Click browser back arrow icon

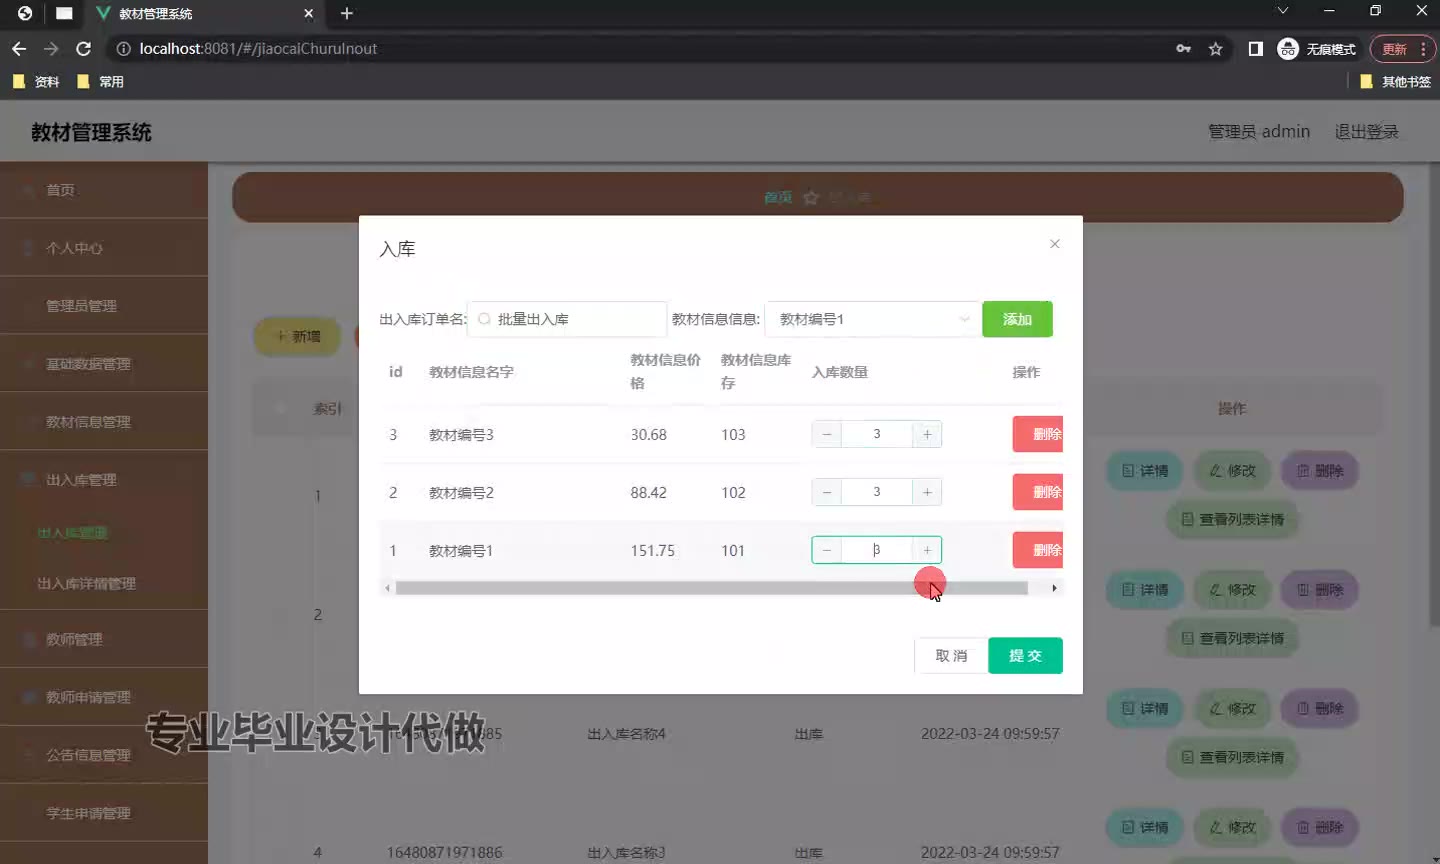click(x=19, y=48)
